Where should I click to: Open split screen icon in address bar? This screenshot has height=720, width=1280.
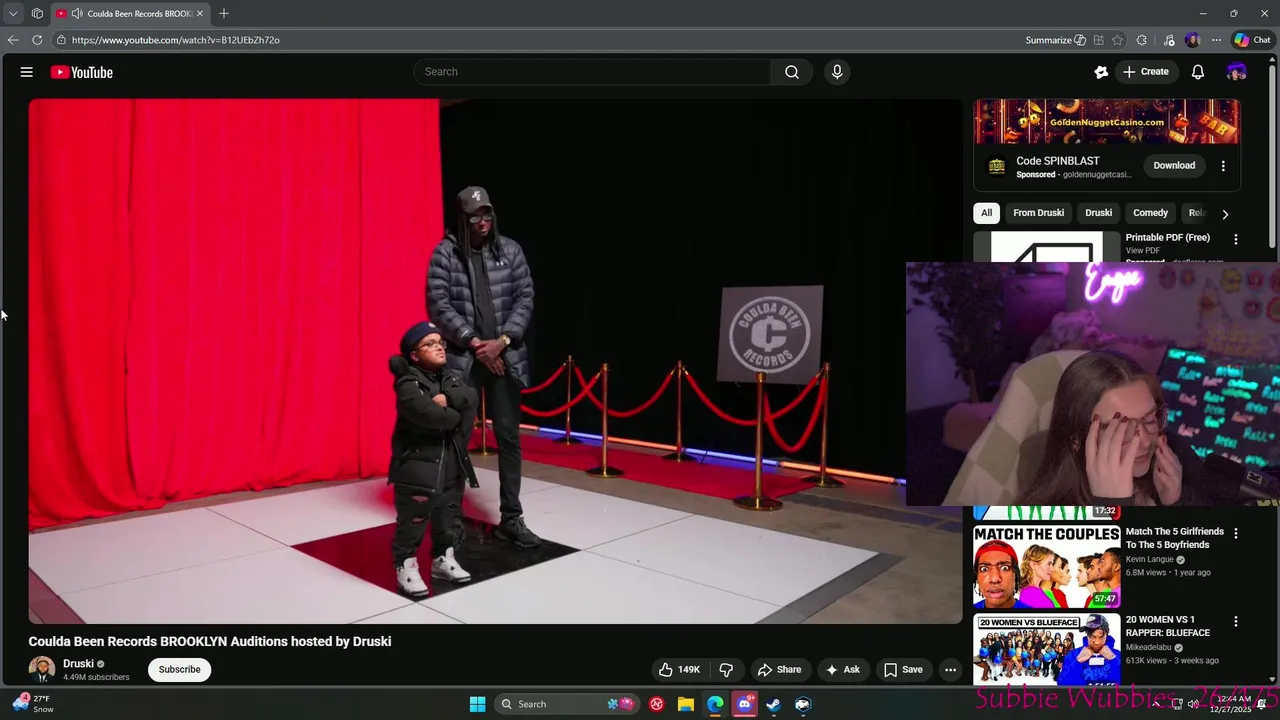[x=1099, y=40]
